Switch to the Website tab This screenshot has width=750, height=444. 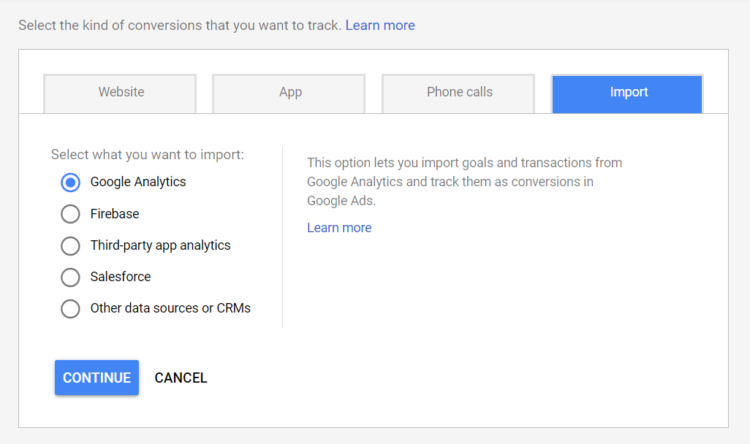click(x=121, y=93)
